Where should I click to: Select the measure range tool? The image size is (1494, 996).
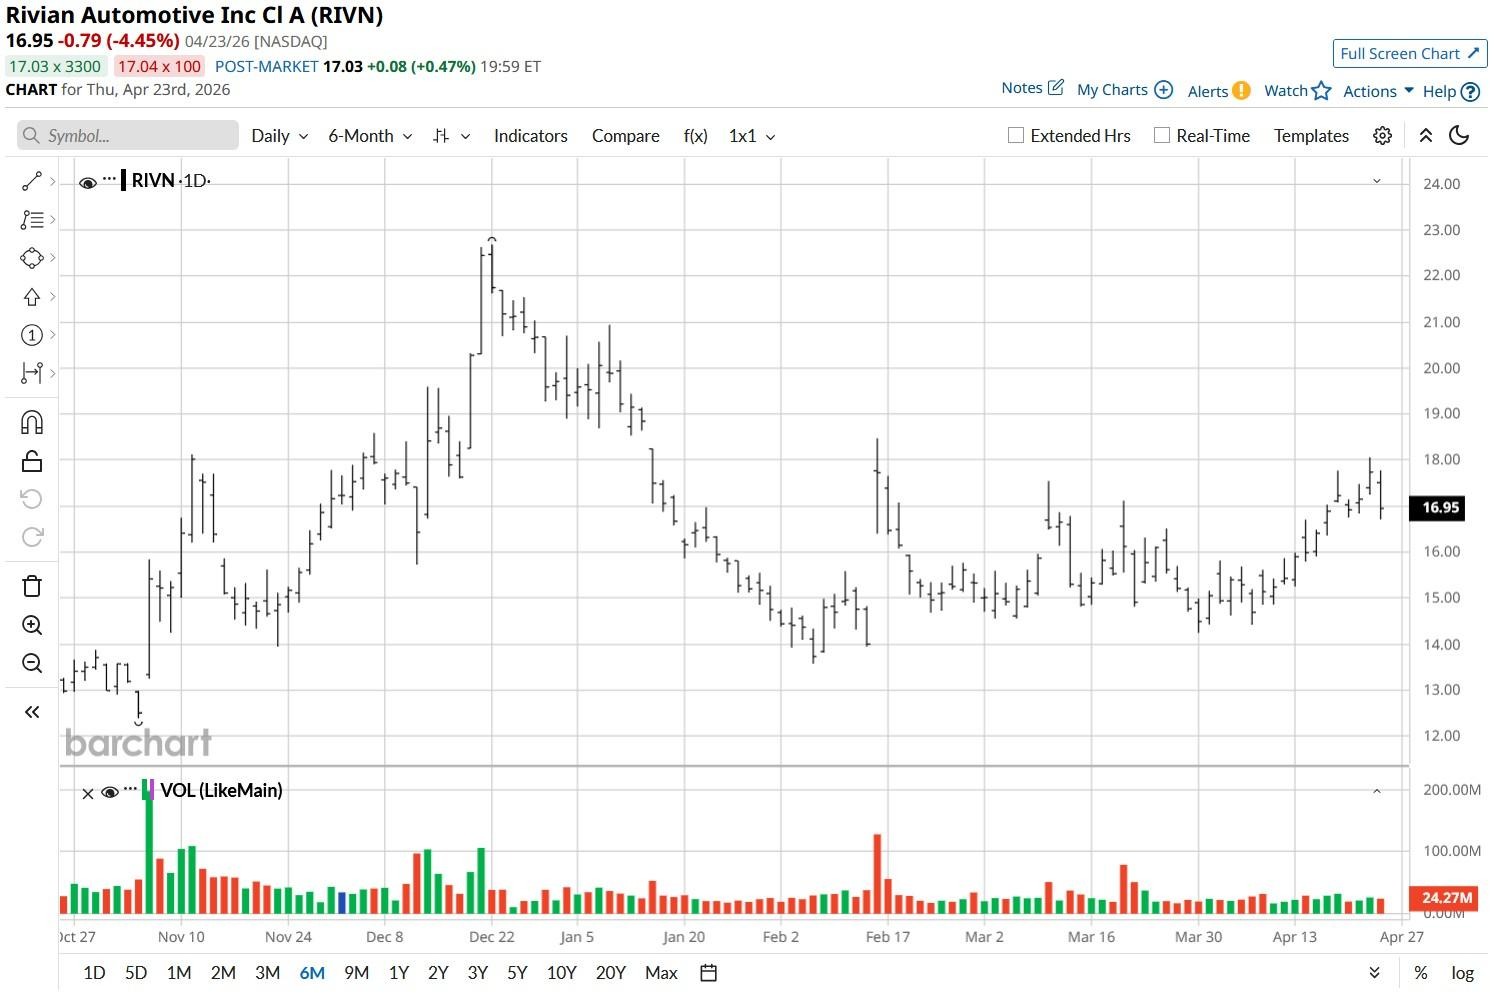pos(32,373)
